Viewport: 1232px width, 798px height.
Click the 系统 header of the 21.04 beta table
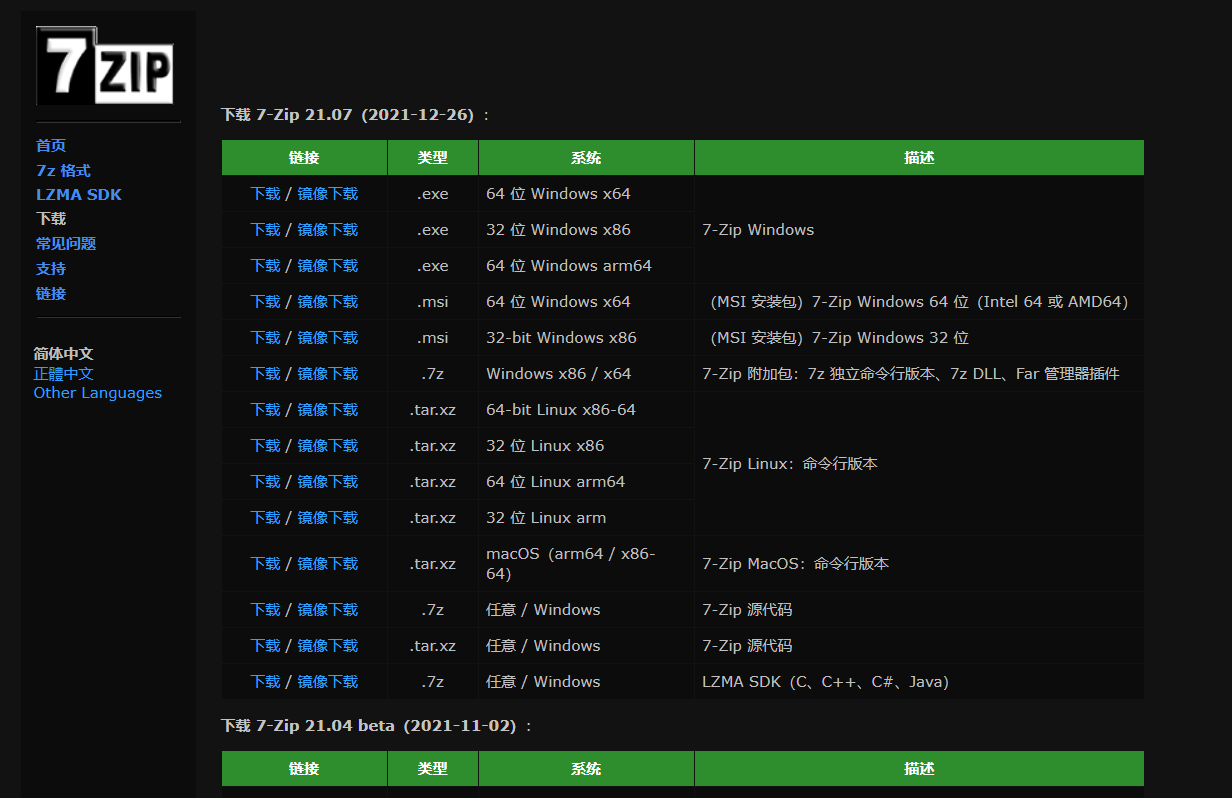coord(586,769)
